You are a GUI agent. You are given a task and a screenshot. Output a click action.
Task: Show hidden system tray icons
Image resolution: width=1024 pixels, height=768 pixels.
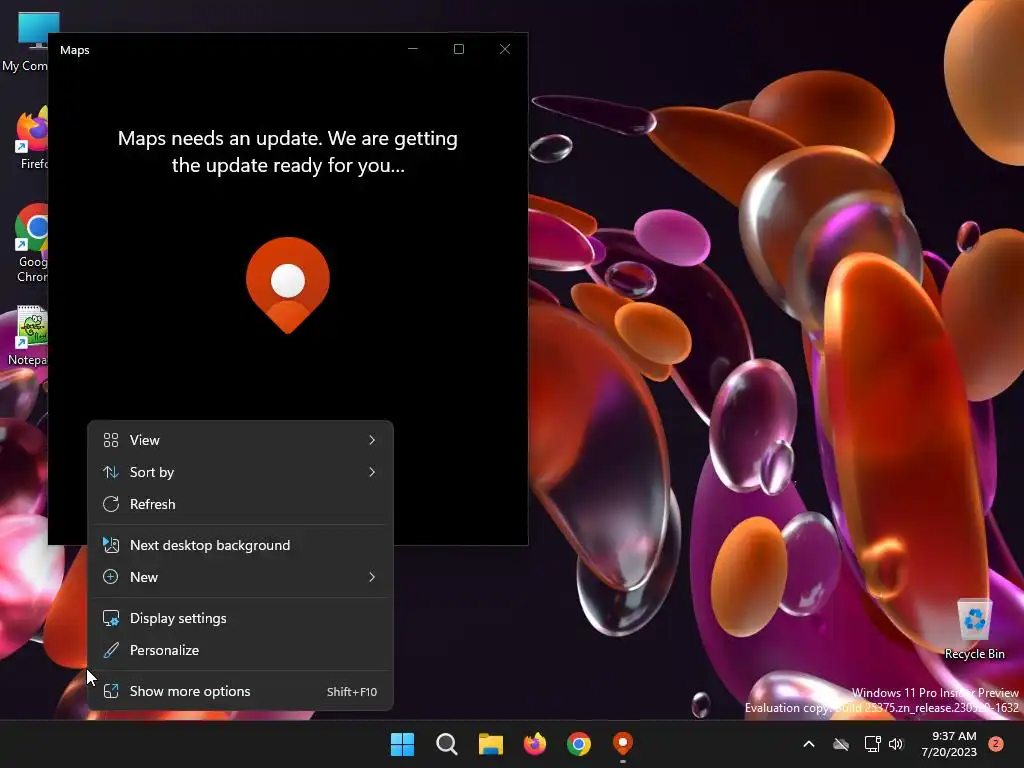(x=808, y=744)
